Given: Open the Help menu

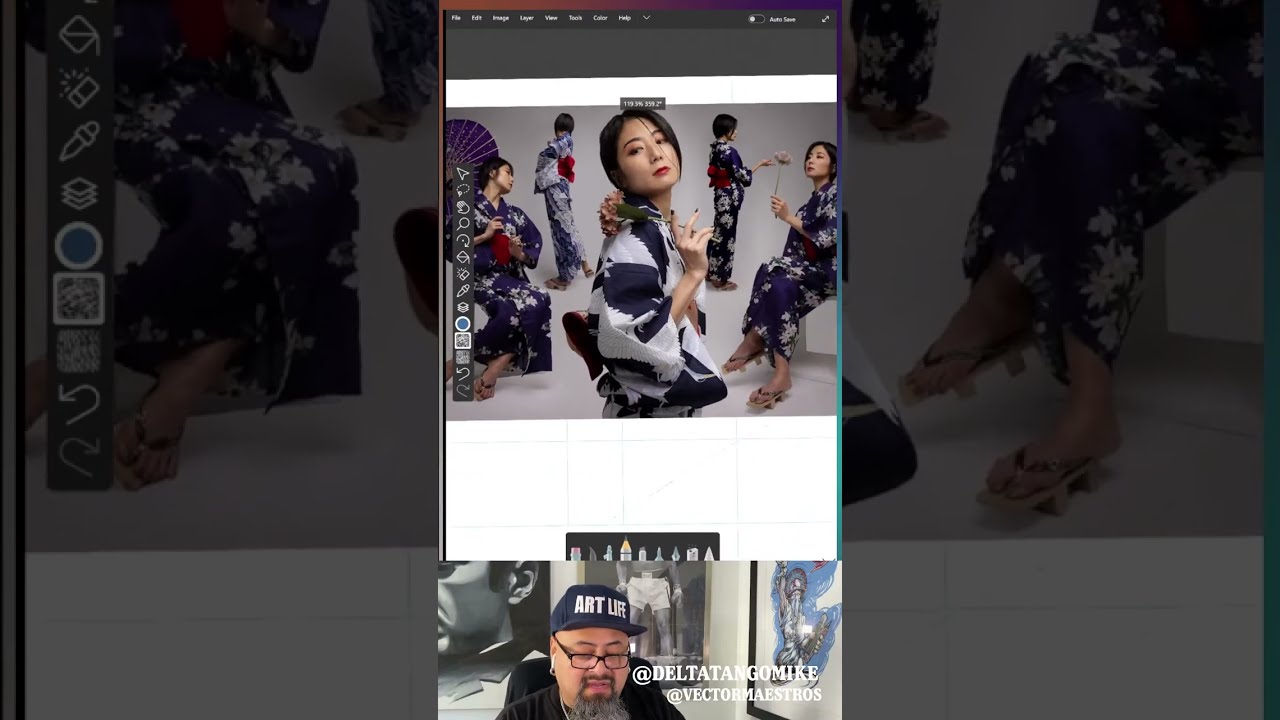Looking at the screenshot, I should 624,18.
